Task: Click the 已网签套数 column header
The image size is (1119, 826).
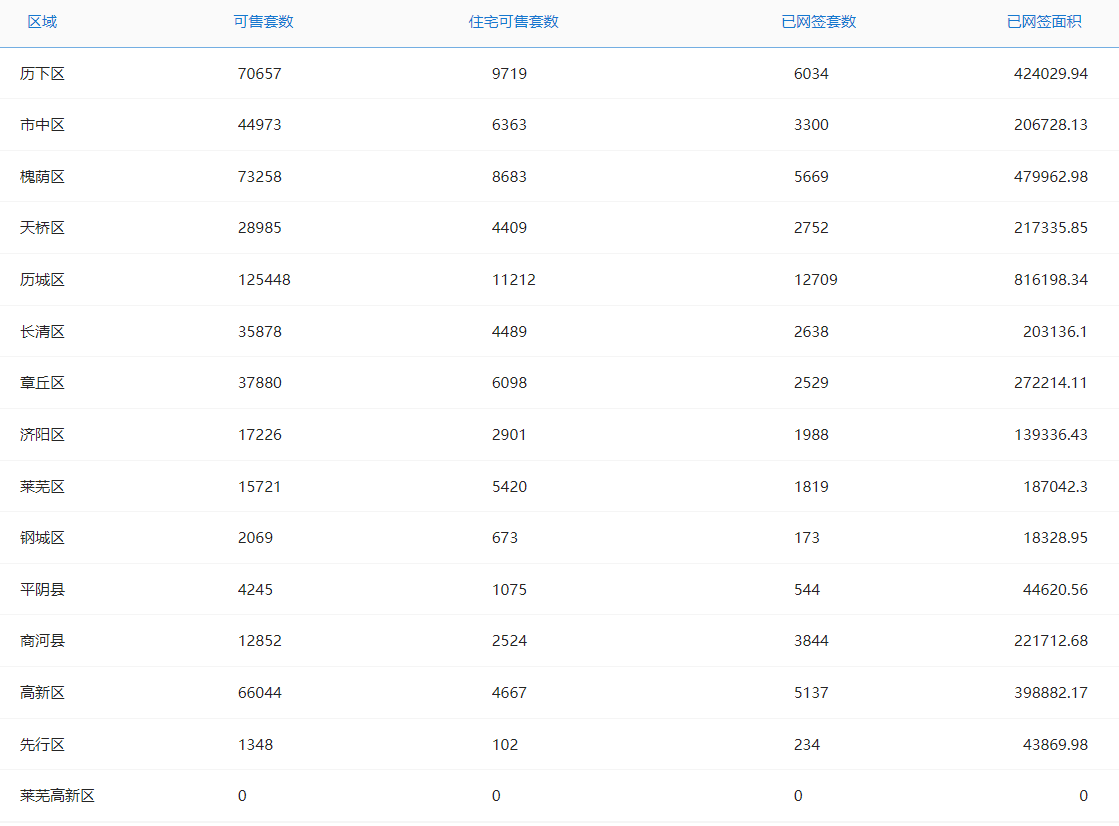Action: point(819,22)
